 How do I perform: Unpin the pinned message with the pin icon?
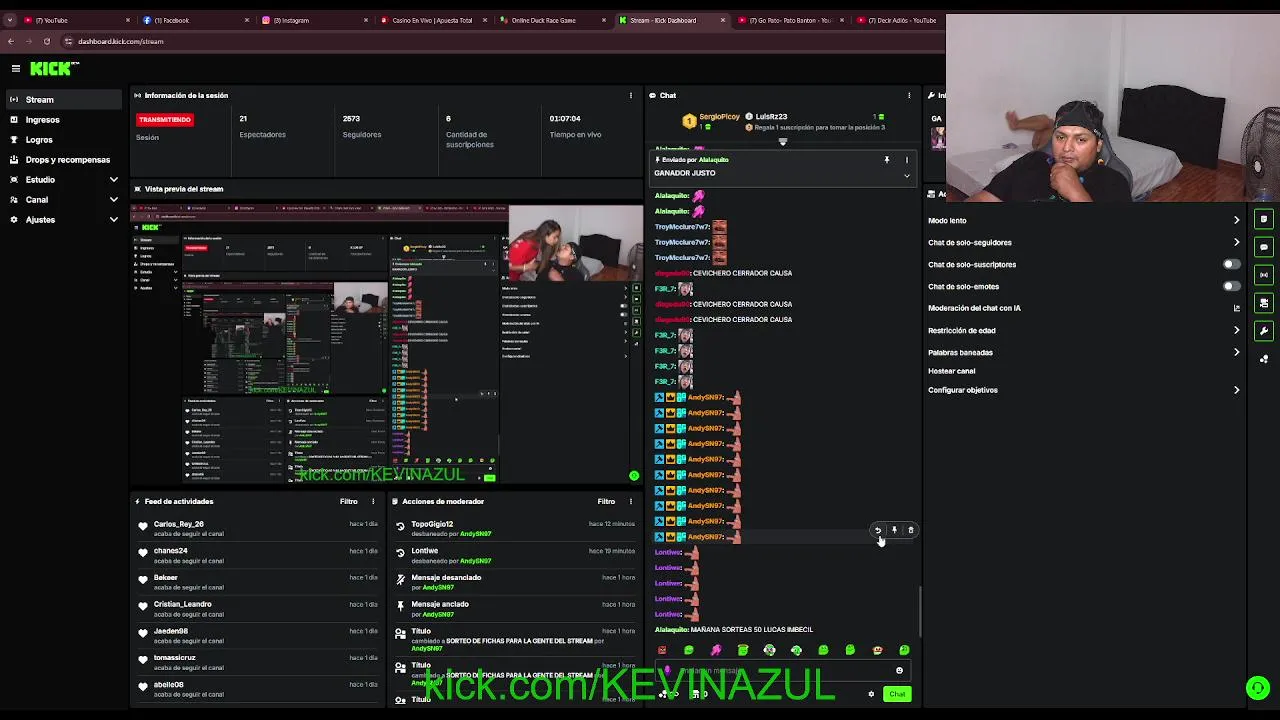[886, 160]
